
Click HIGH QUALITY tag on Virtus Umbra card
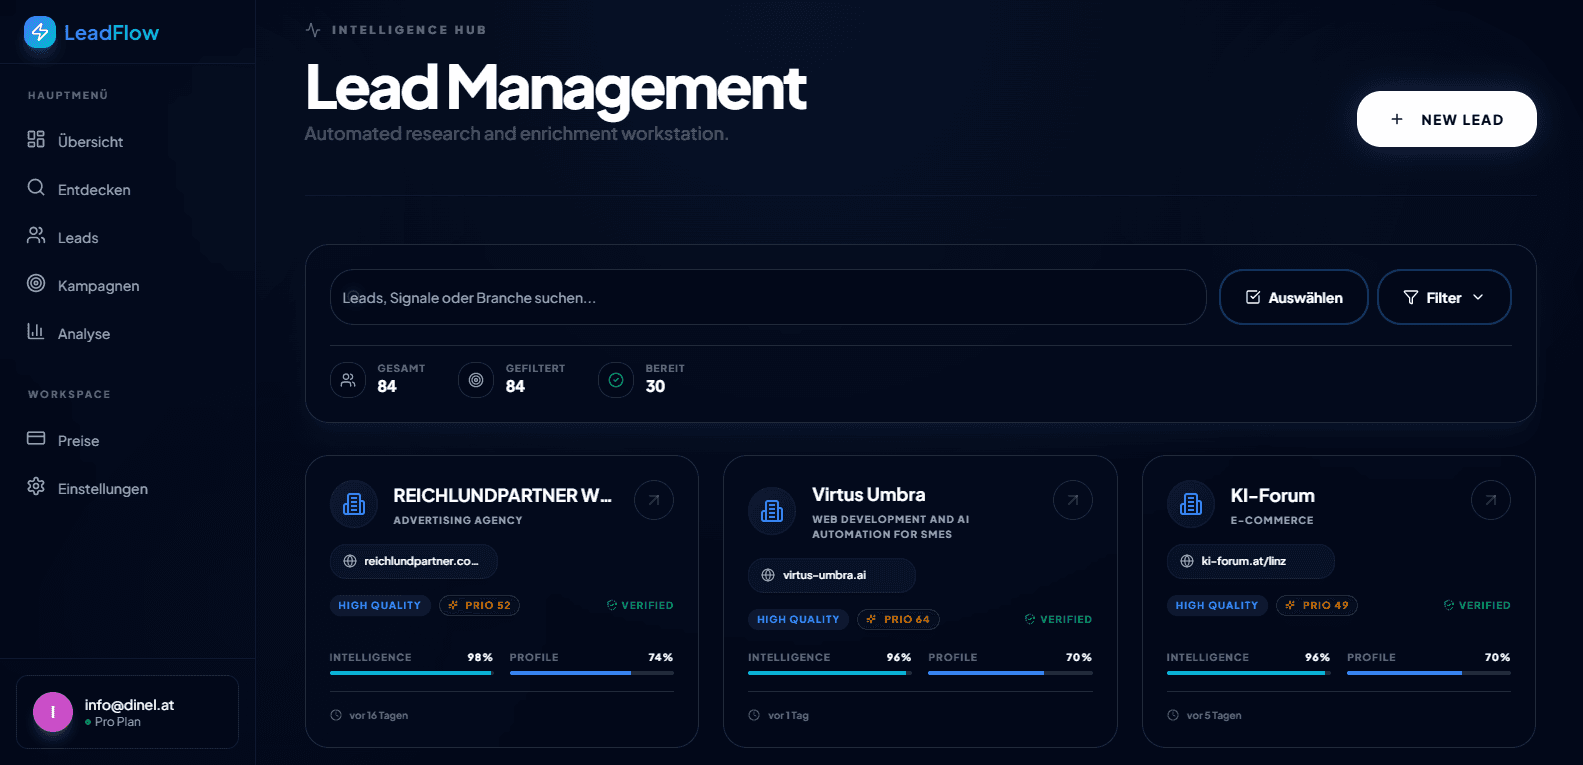point(798,619)
